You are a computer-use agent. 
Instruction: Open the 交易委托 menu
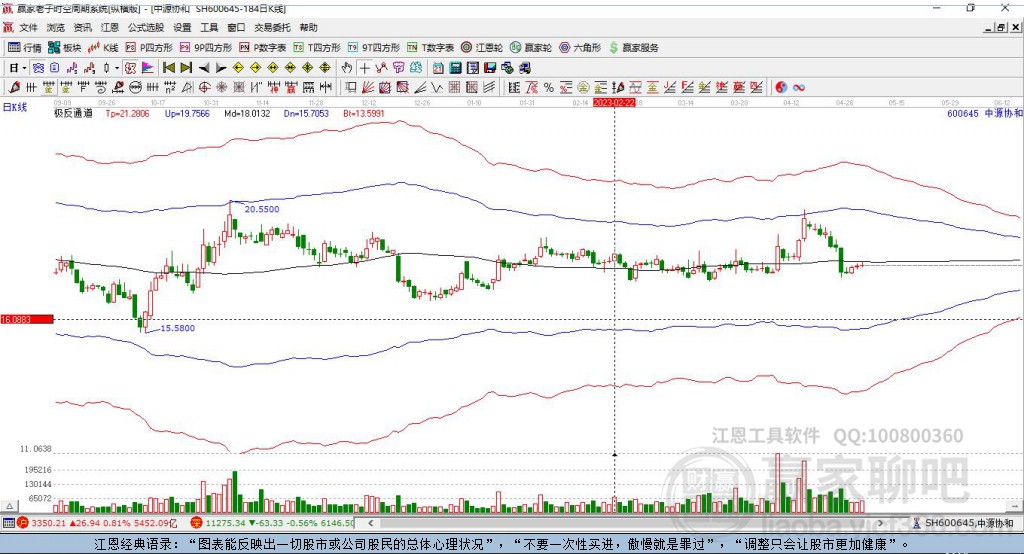(x=272, y=27)
